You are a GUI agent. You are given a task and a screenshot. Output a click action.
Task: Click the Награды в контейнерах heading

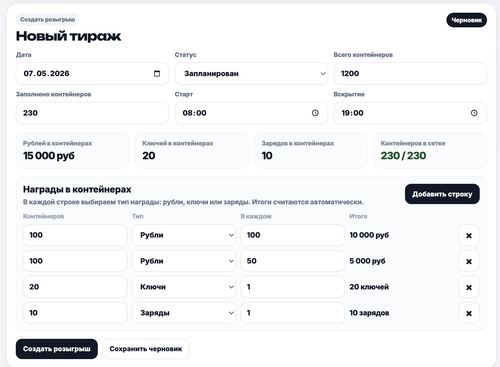click(x=77, y=189)
